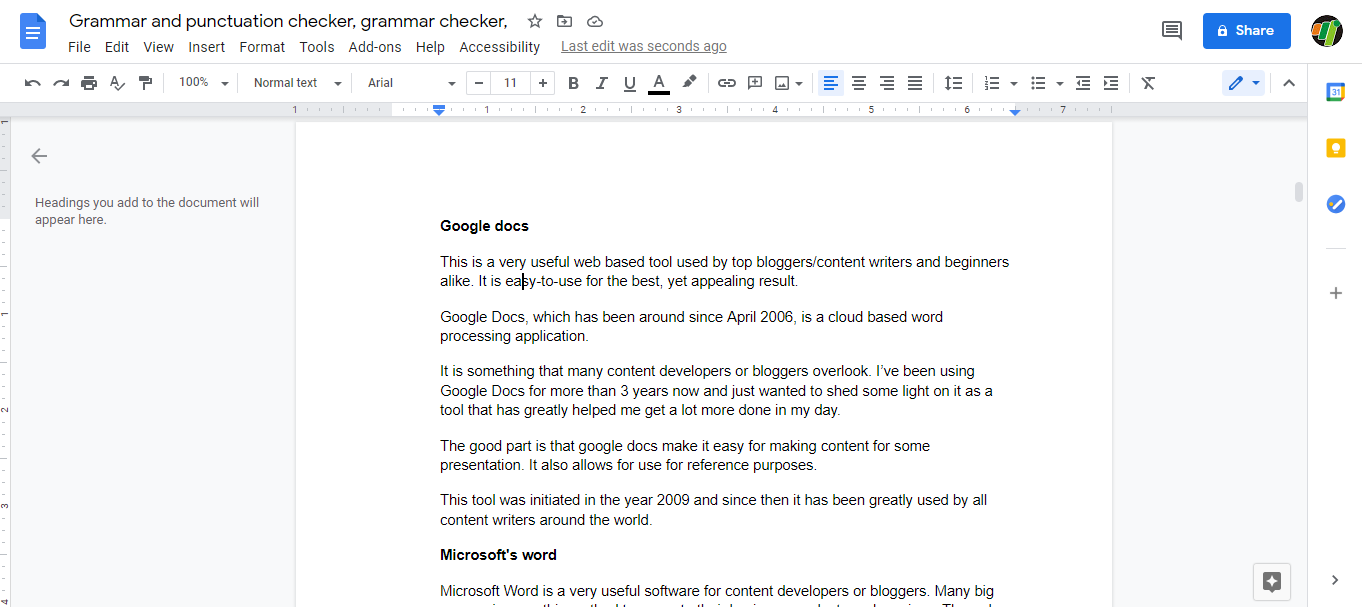Viewport: 1362px width, 607px height.
Task: Open Arial font dropdown
Action: coord(411,83)
